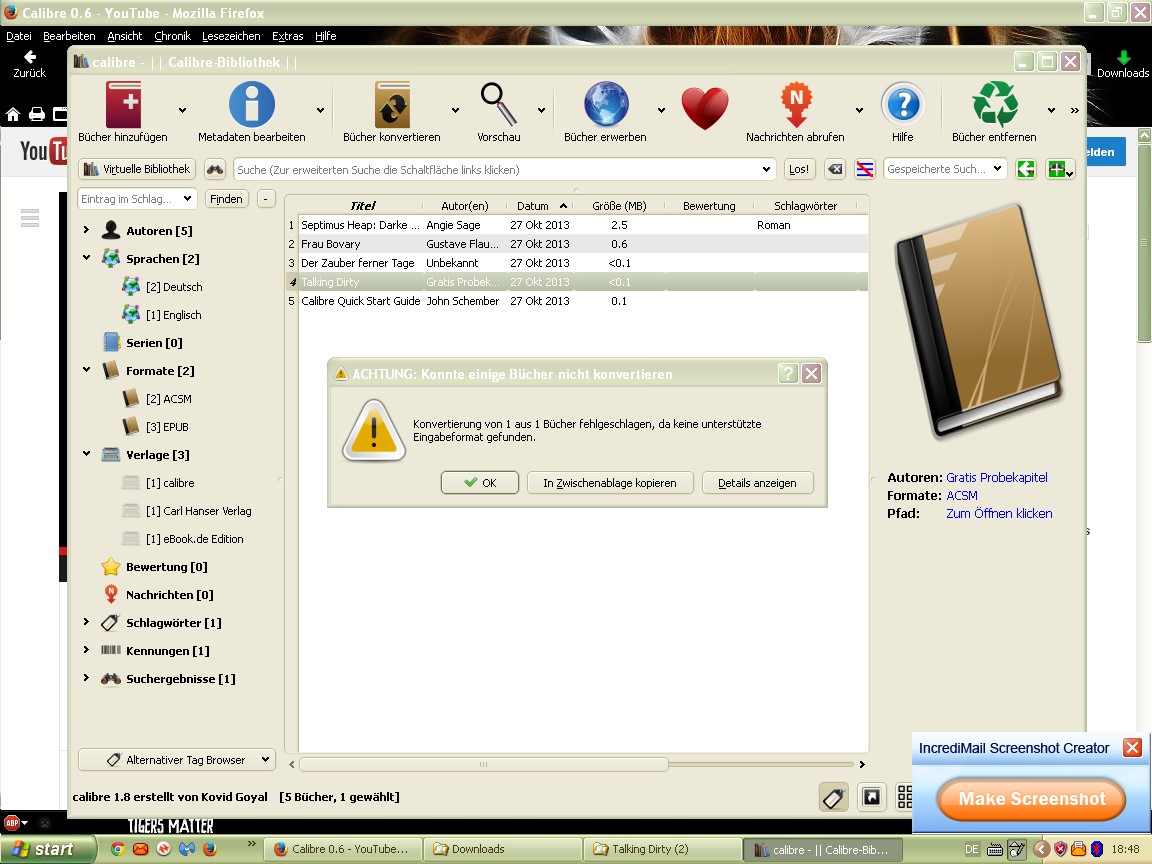Open Firefox Lesezeichen menu

tap(231, 36)
